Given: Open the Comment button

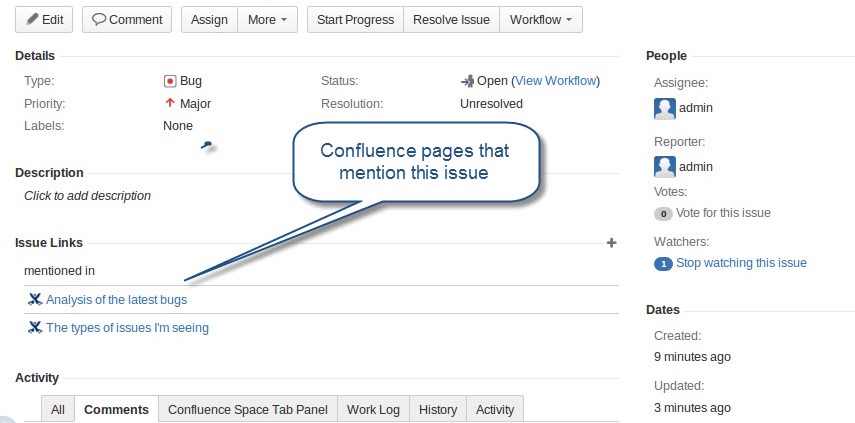Looking at the screenshot, I should (127, 20).
